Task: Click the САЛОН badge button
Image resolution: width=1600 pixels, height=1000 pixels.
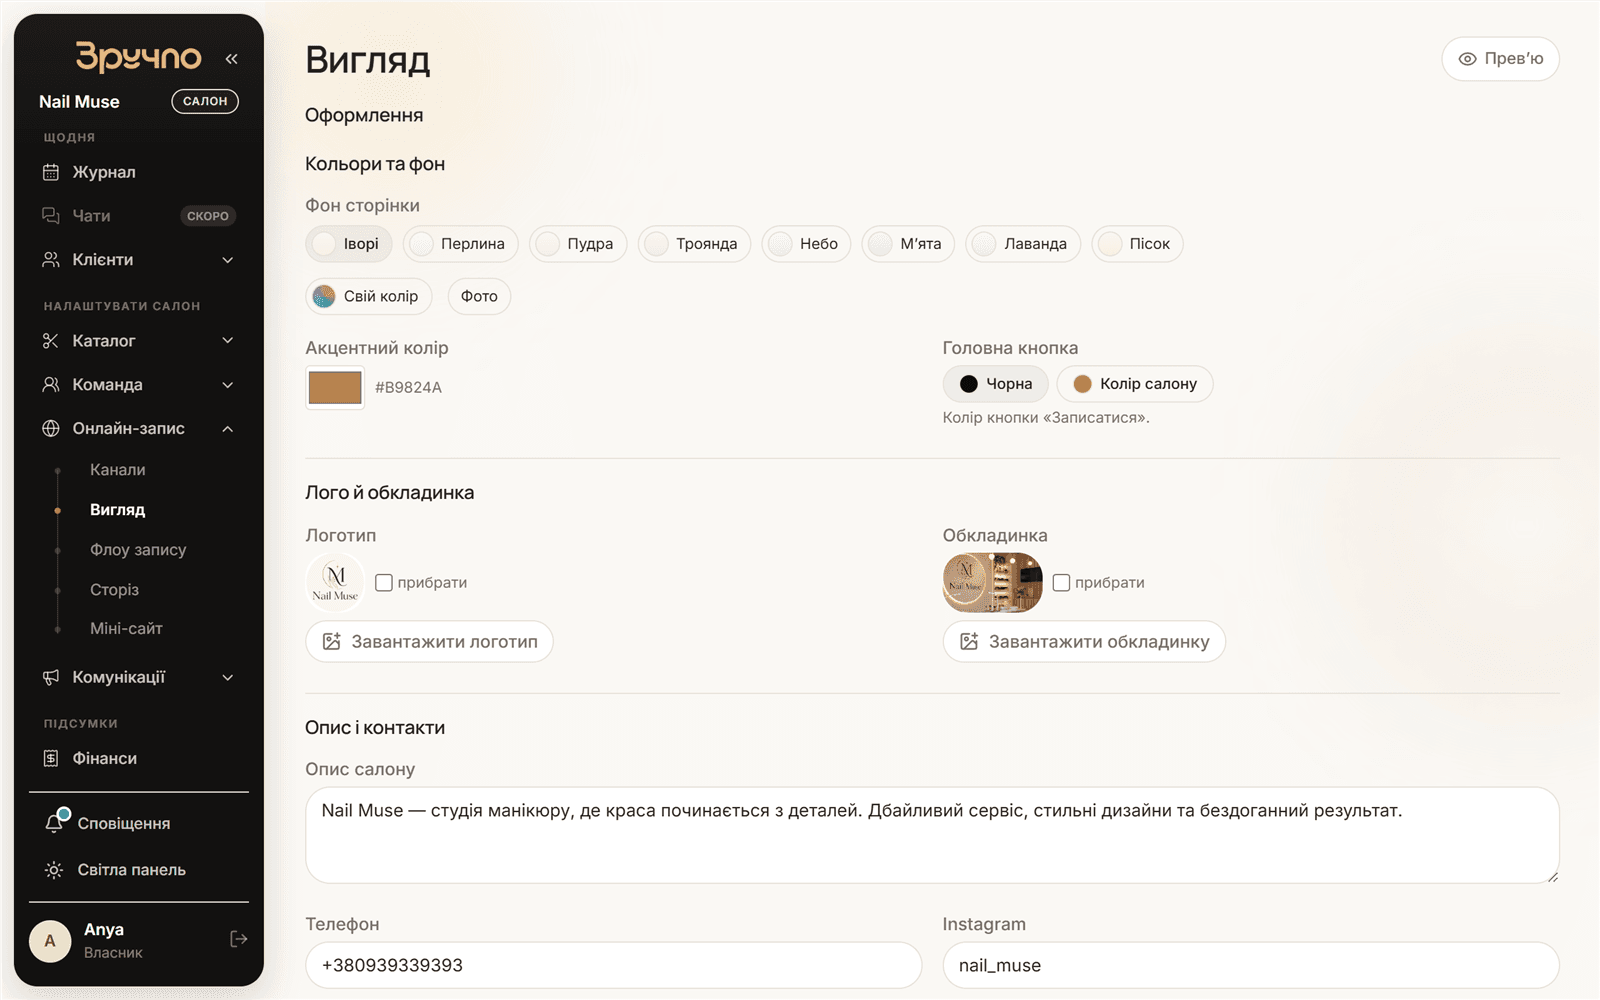Action: [x=205, y=101]
